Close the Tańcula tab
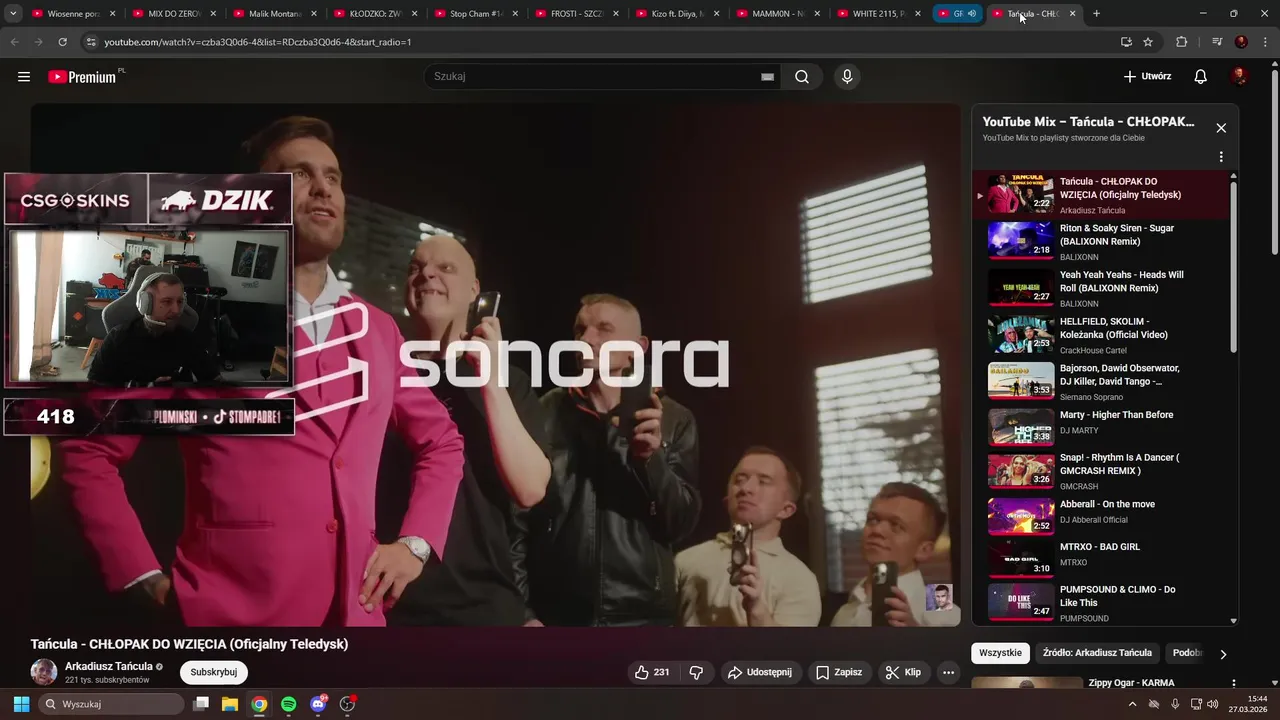1280x720 pixels. [x=1072, y=14]
